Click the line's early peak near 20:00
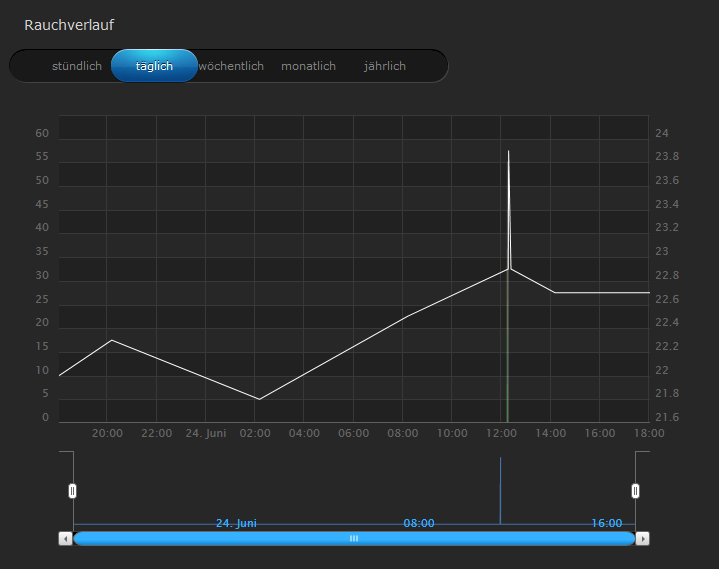This screenshot has height=569, width=719. [x=110, y=340]
